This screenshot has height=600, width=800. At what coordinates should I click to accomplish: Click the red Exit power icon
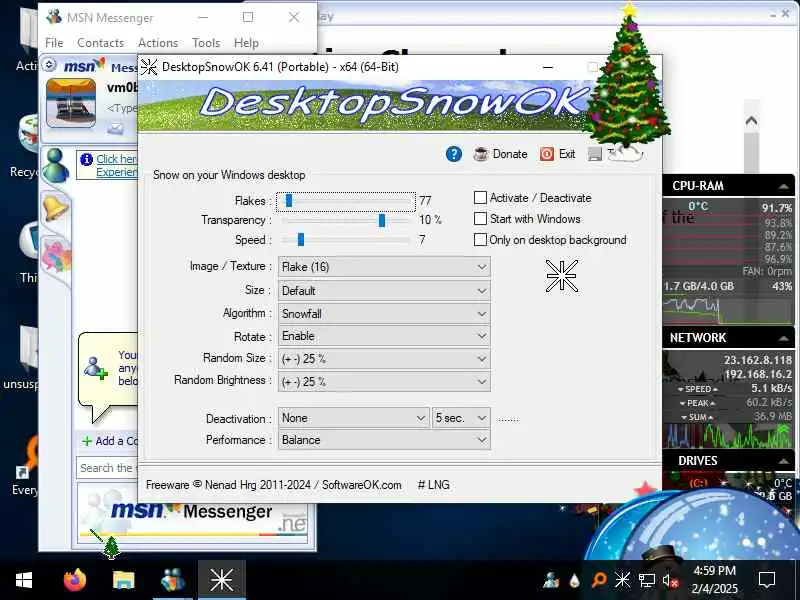[x=547, y=154]
